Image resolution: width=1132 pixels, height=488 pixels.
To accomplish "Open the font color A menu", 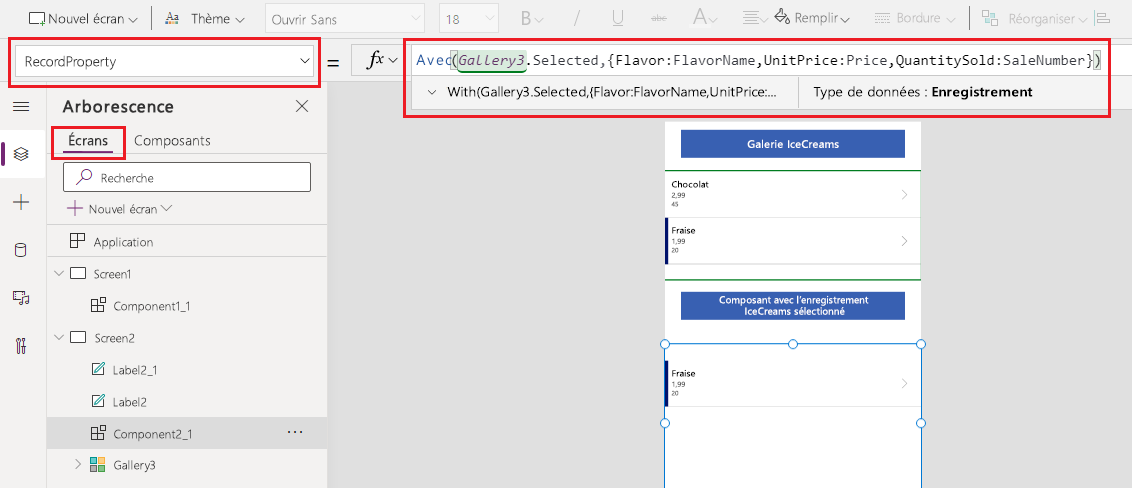I will (705, 19).
